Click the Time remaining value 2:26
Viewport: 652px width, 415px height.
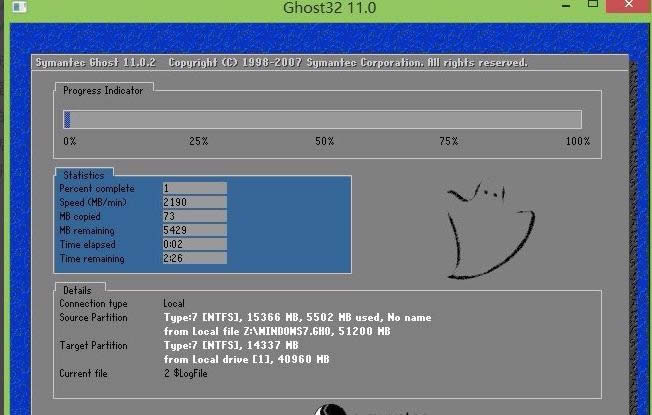pyautogui.click(x=195, y=258)
